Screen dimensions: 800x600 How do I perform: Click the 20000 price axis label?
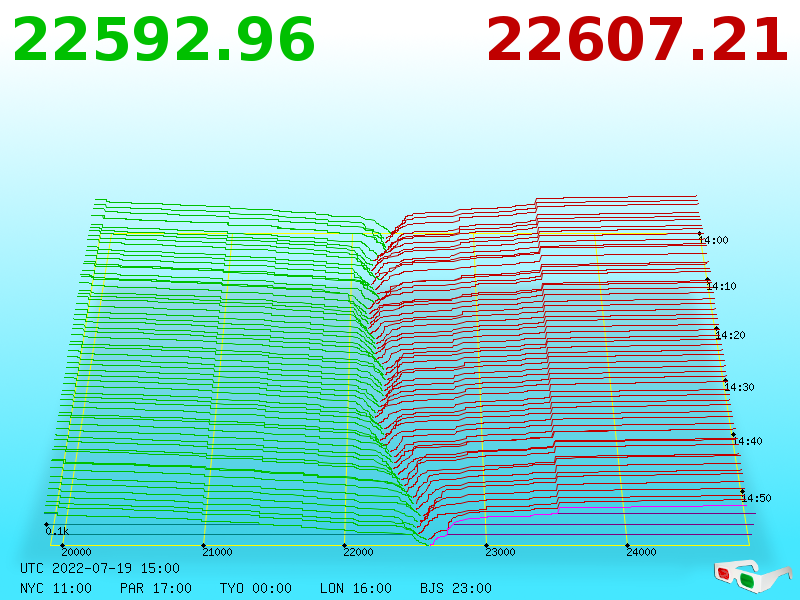[x=76, y=552]
